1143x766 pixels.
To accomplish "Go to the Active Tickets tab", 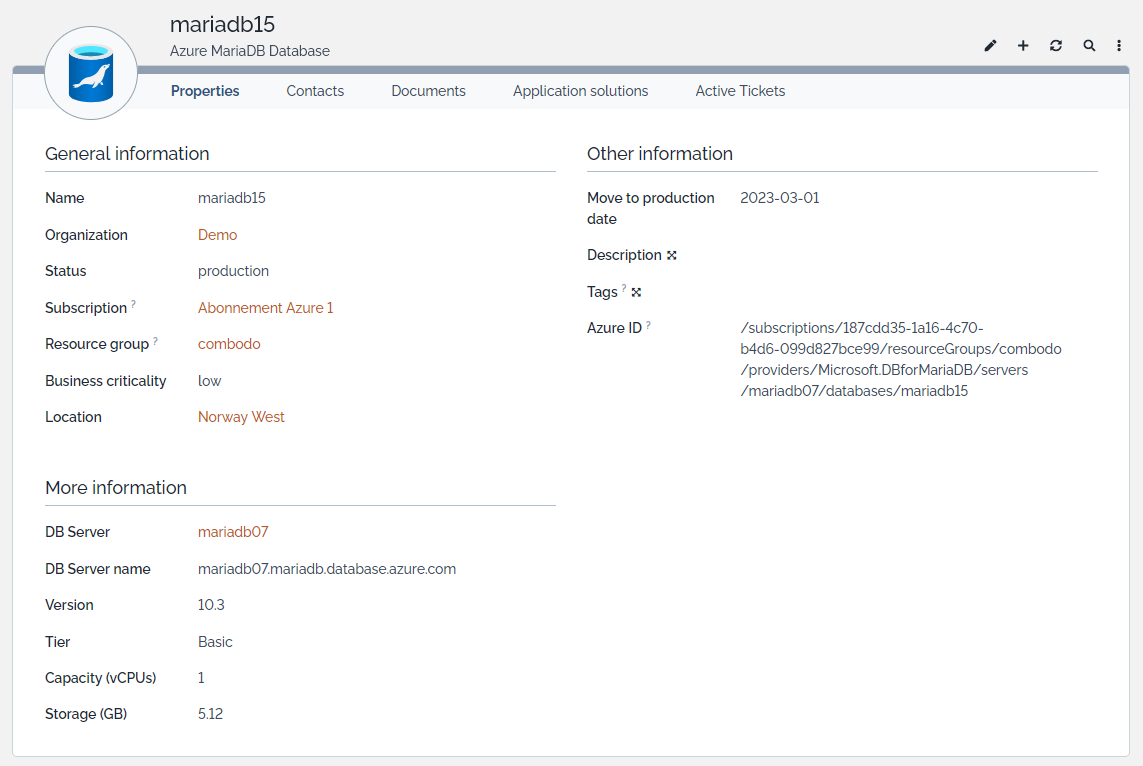I will point(740,91).
